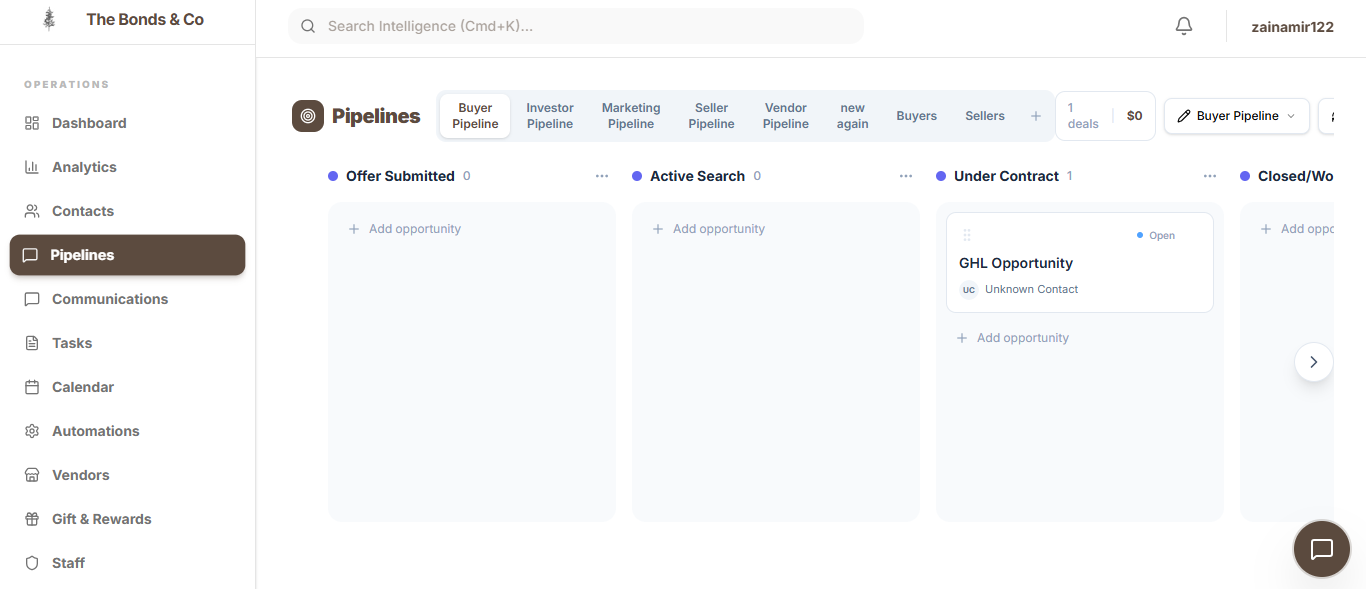Open the chat widget in the corner

pyautogui.click(x=1321, y=548)
